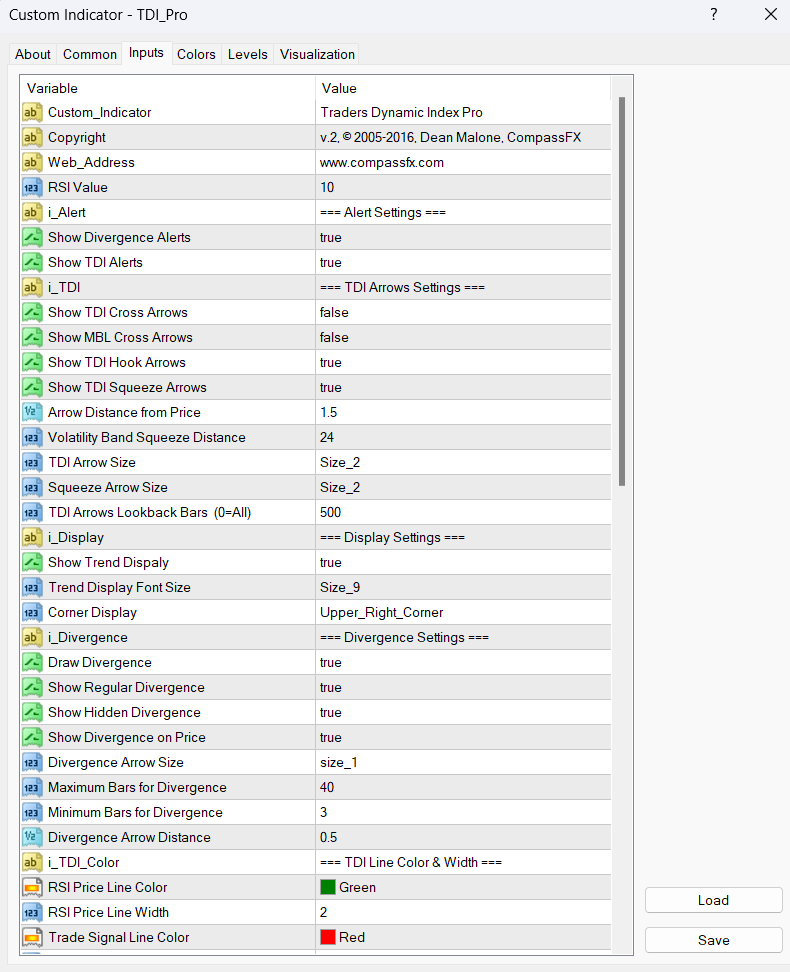The width and height of the screenshot is (790, 972).
Task: Toggle Show TDI Cross Arrows false value
Action: 334,312
